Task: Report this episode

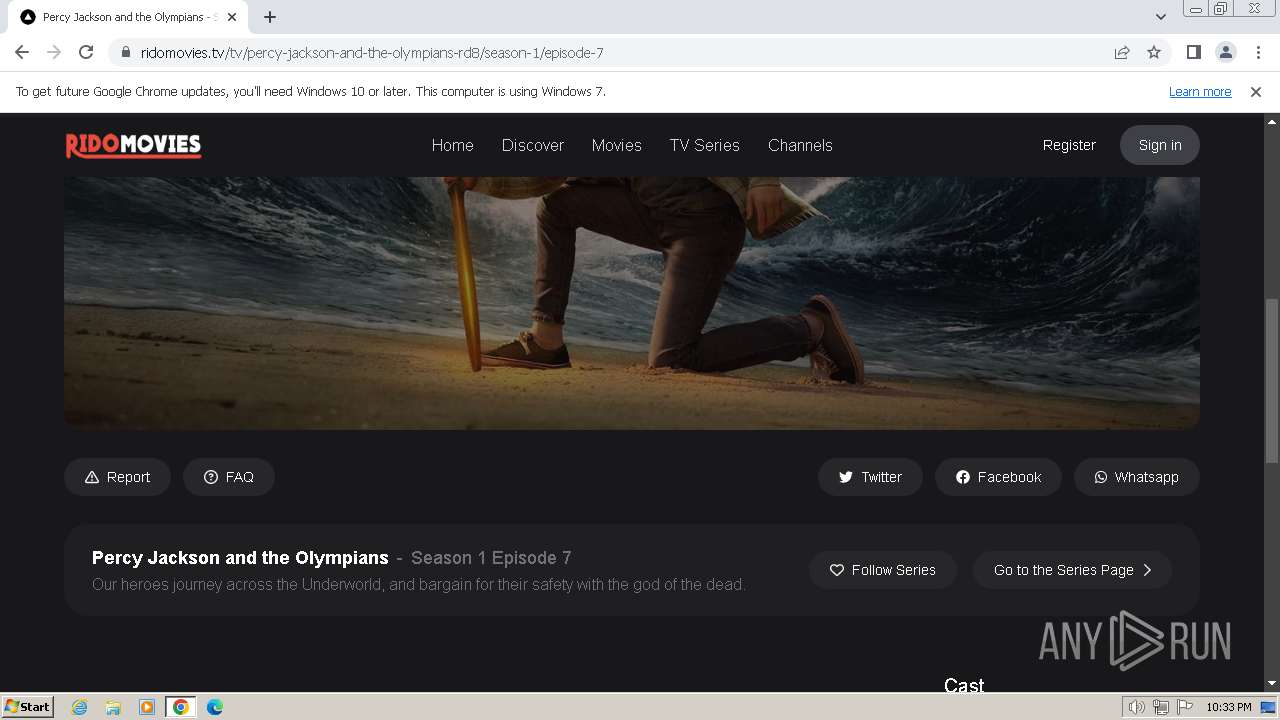Action: (117, 477)
